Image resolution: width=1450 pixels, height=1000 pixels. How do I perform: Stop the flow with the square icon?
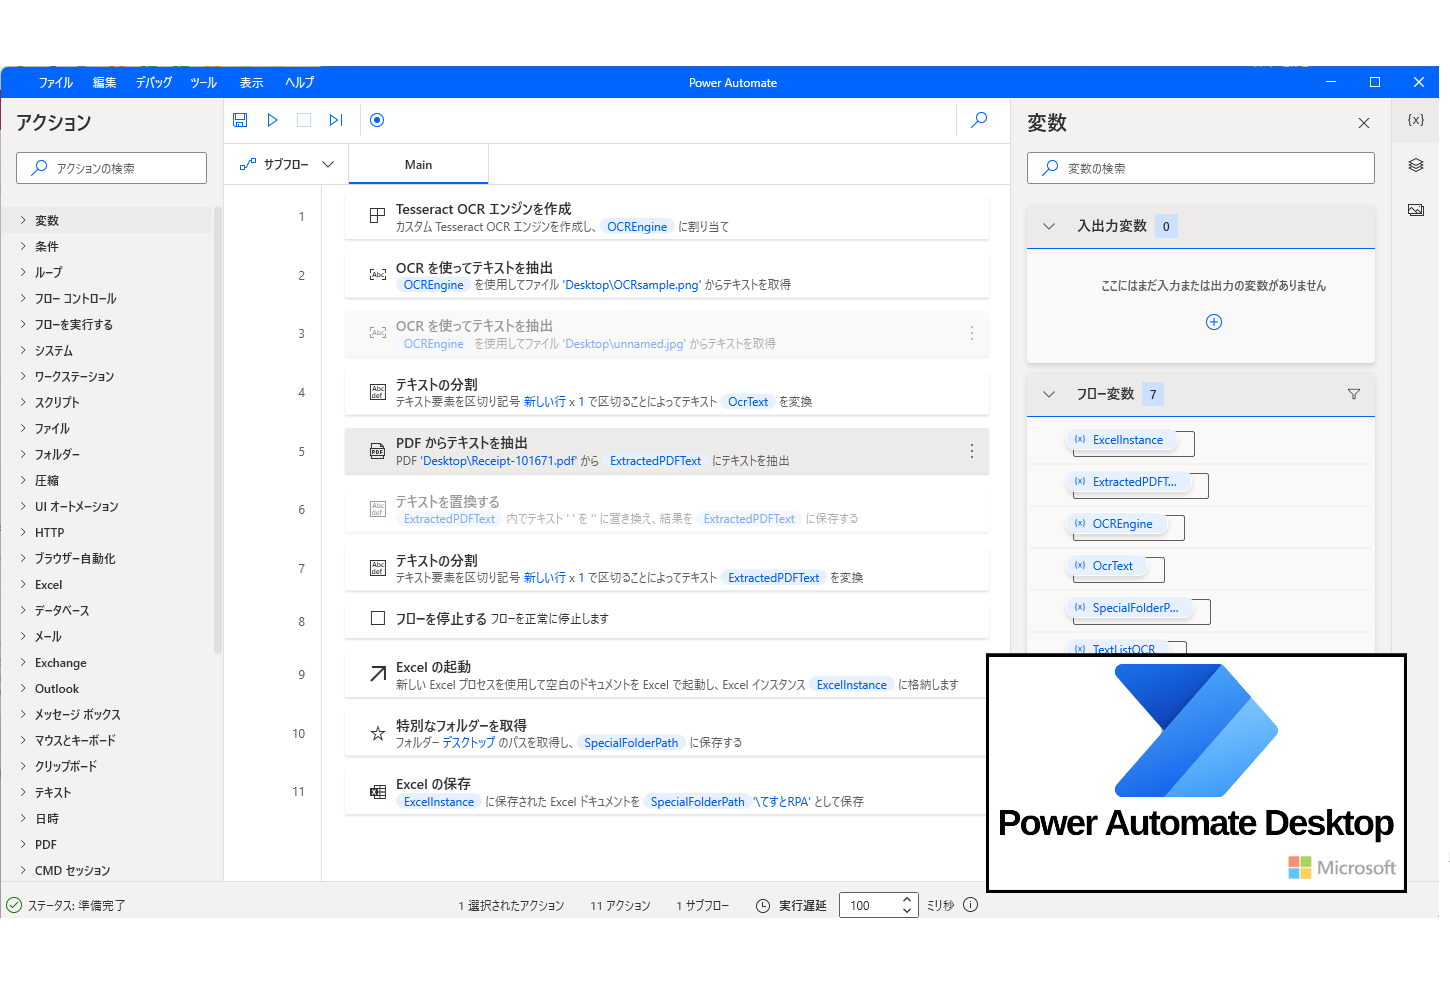[x=304, y=120]
